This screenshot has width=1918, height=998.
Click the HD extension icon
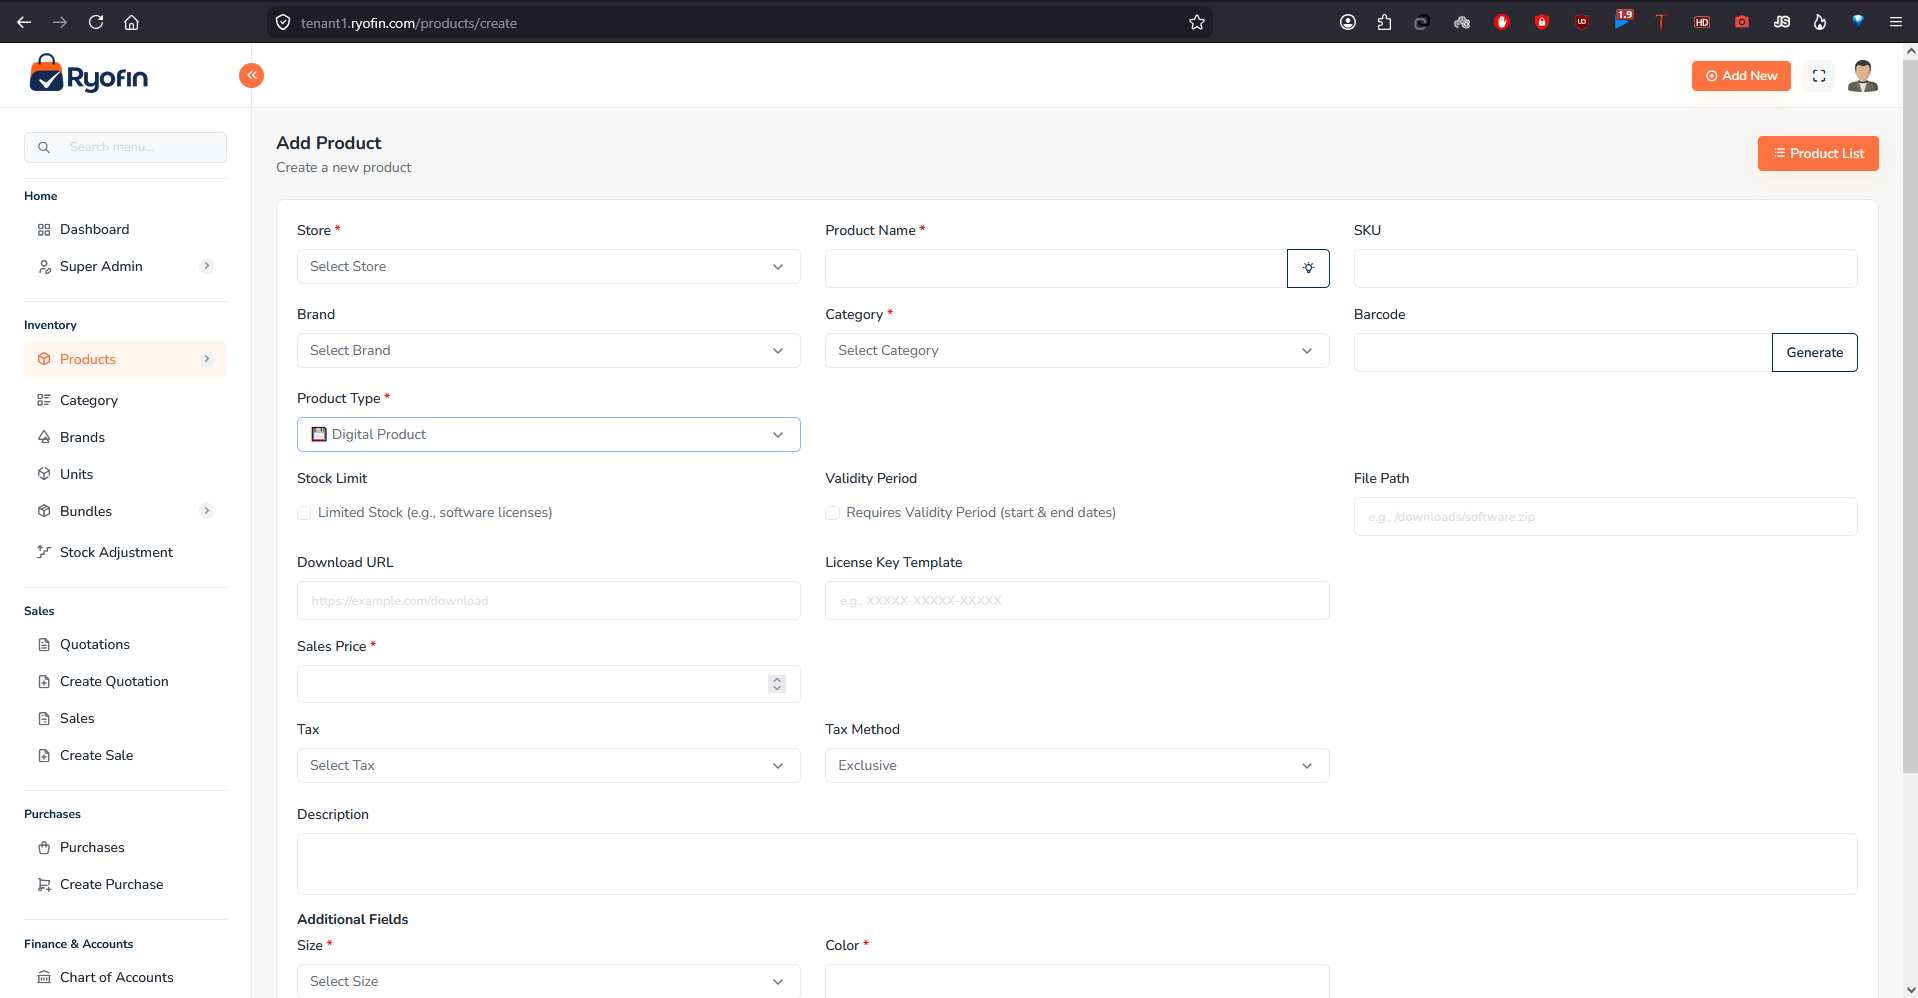coord(1702,22)
